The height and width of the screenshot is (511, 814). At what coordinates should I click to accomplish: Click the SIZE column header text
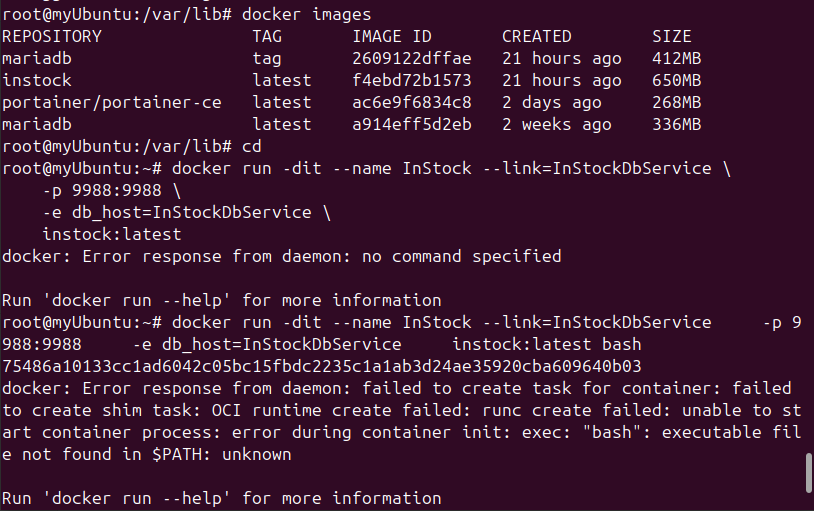pos(671,36)
